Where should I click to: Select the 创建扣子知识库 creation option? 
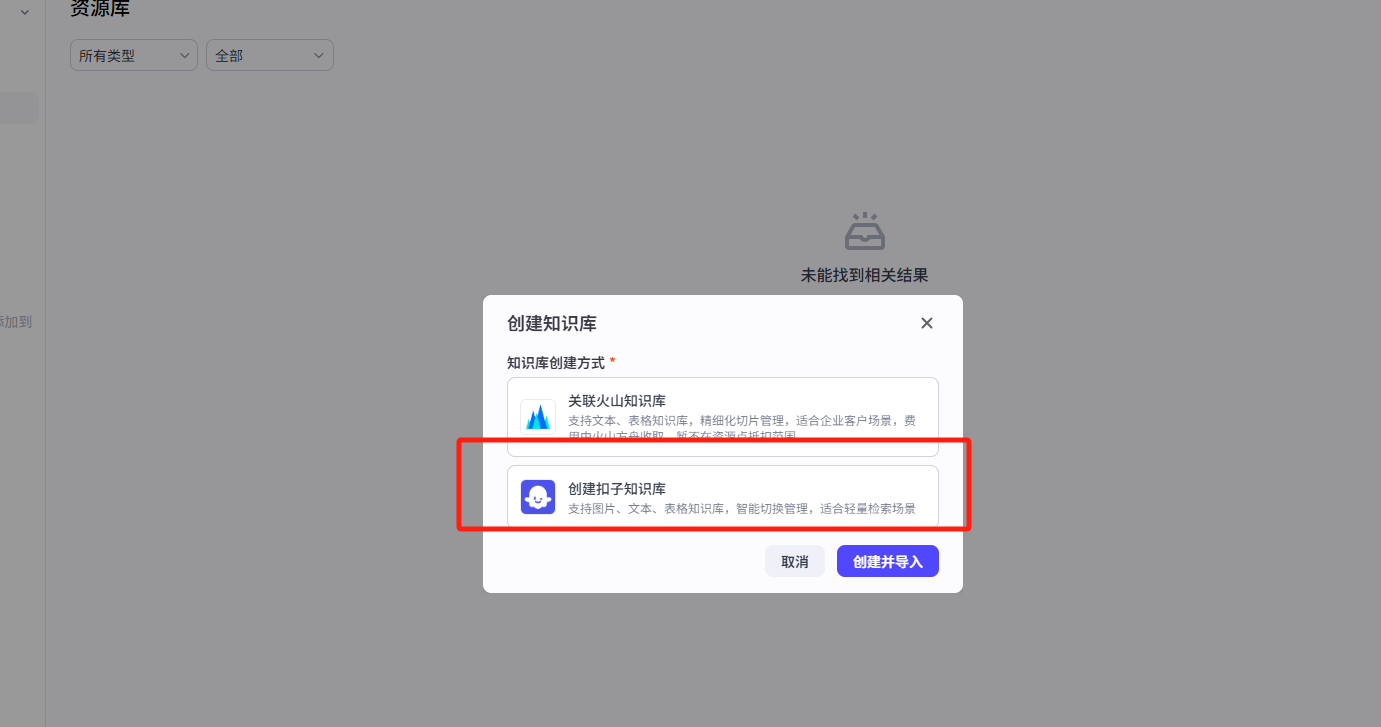pos(722,497)
